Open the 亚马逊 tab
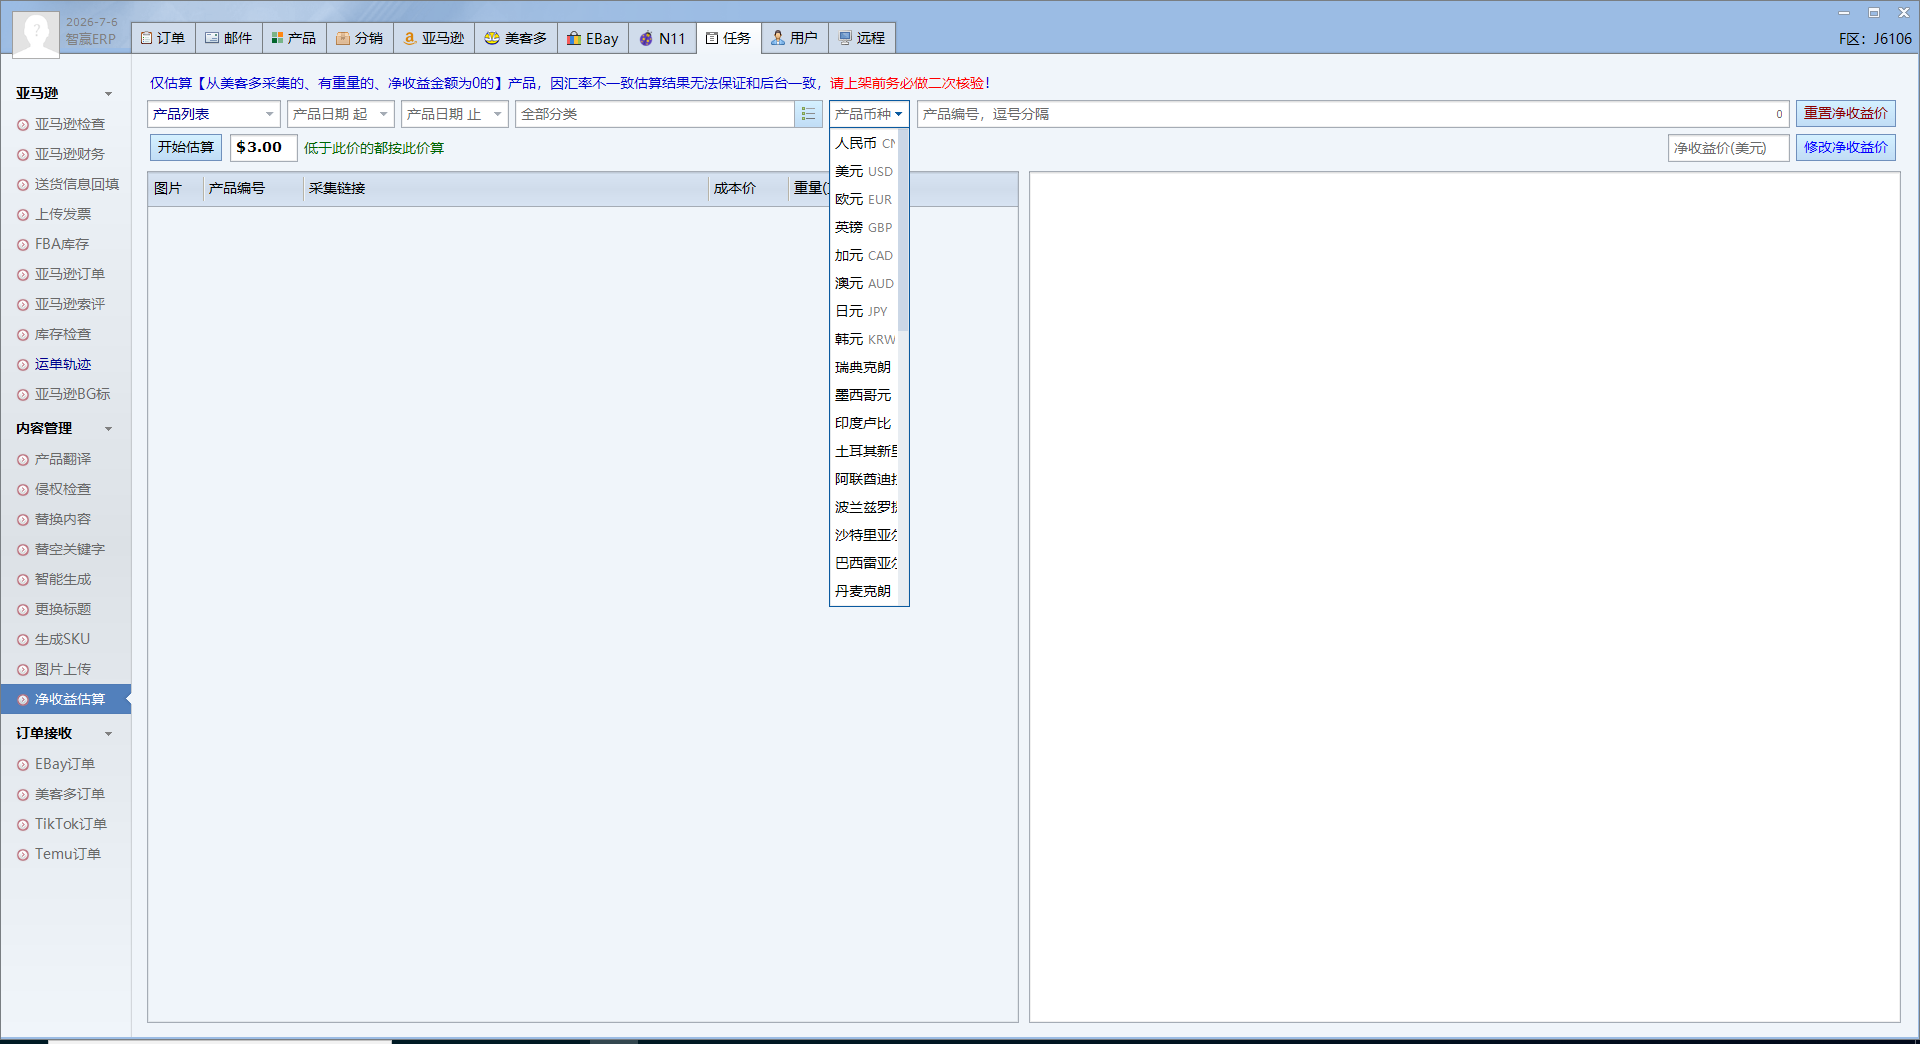Screen dimensions: 1920x1044 (434, 38)
